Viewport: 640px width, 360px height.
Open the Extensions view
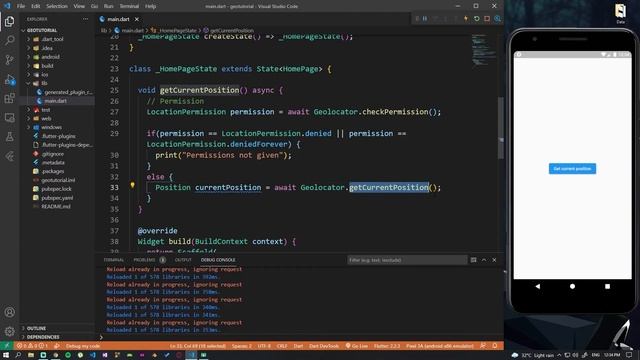9,98
